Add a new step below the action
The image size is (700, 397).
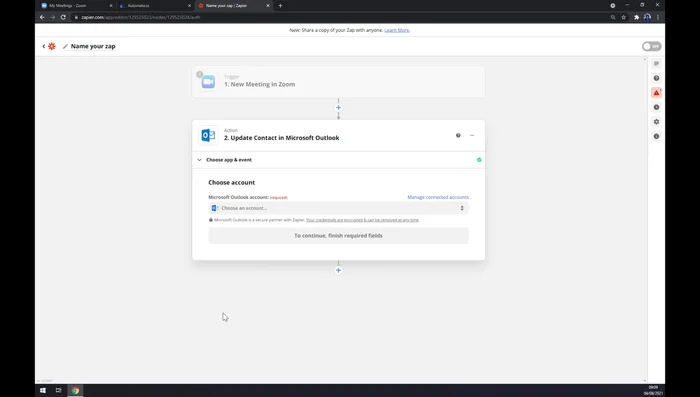point(338,270)
